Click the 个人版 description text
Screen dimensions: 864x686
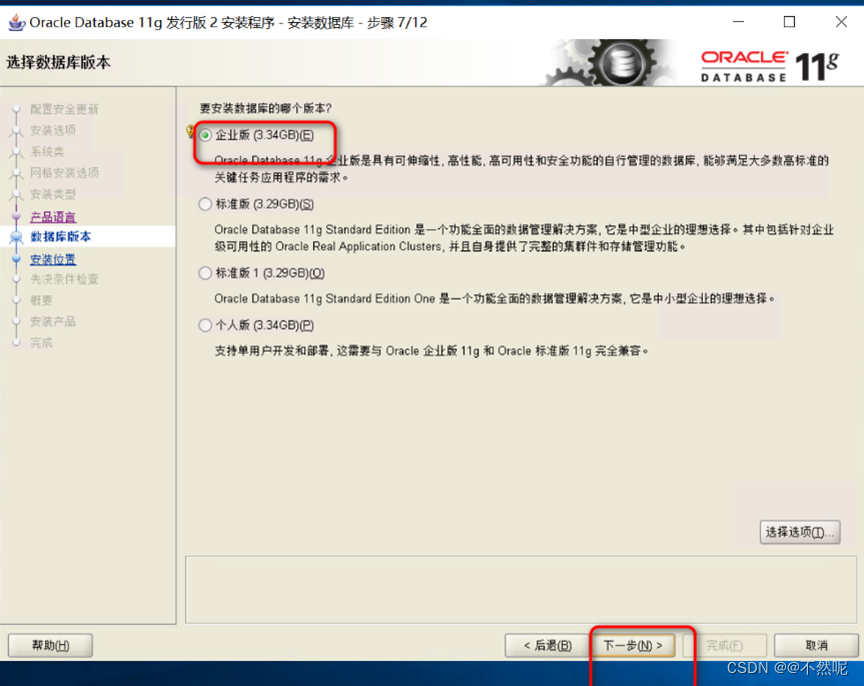[431, 351]
